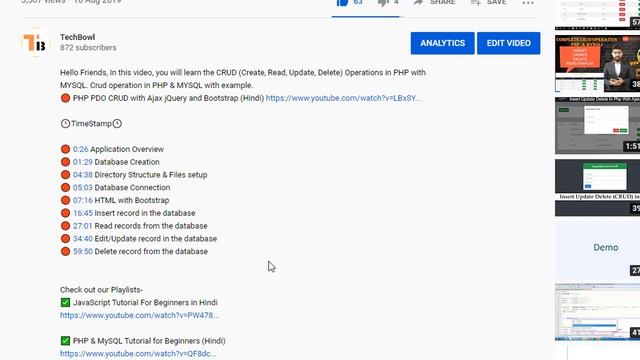Save video to a playlist
Image resolution: width=640 pixels, height=360 pixels.
pyautogui.click(x=488, y=2)
